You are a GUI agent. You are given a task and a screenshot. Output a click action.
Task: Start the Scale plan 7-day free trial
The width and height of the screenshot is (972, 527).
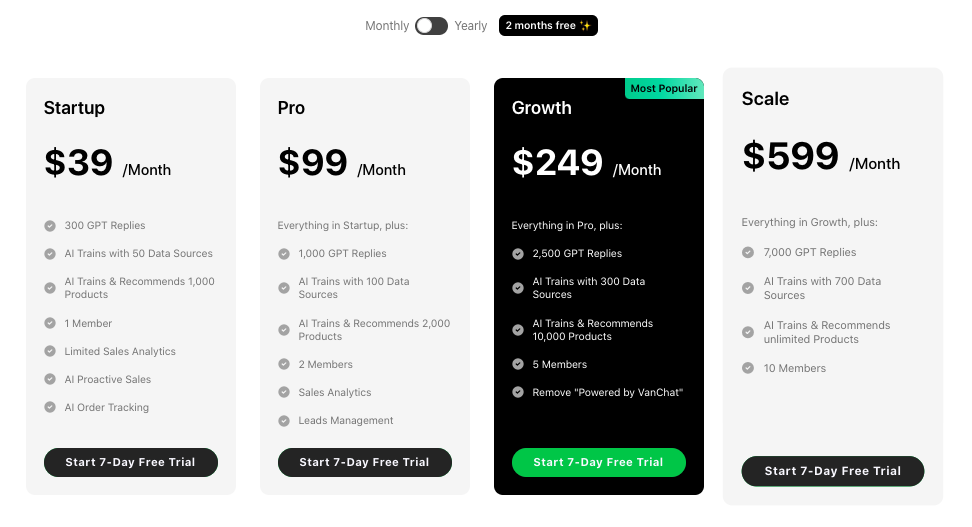click(x=833, y=471)
